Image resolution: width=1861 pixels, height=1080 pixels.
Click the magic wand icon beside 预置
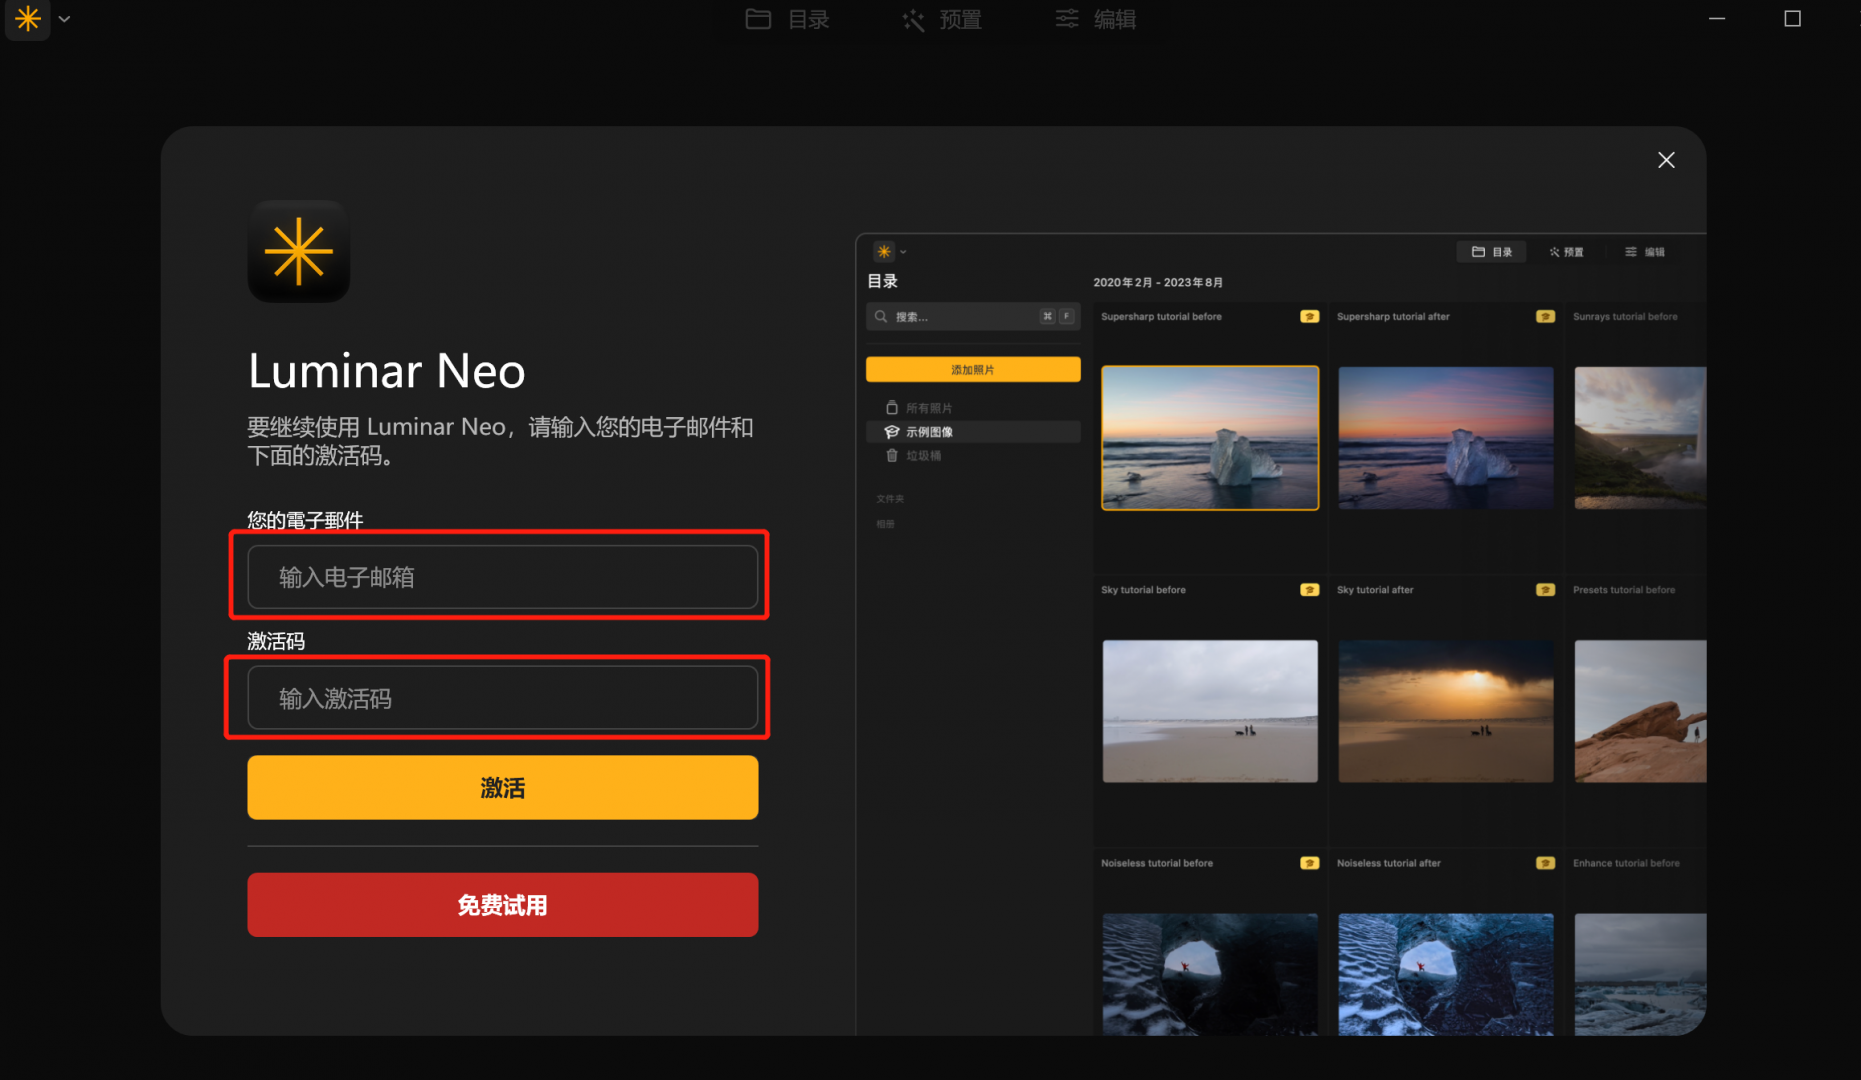pos(913,19)
